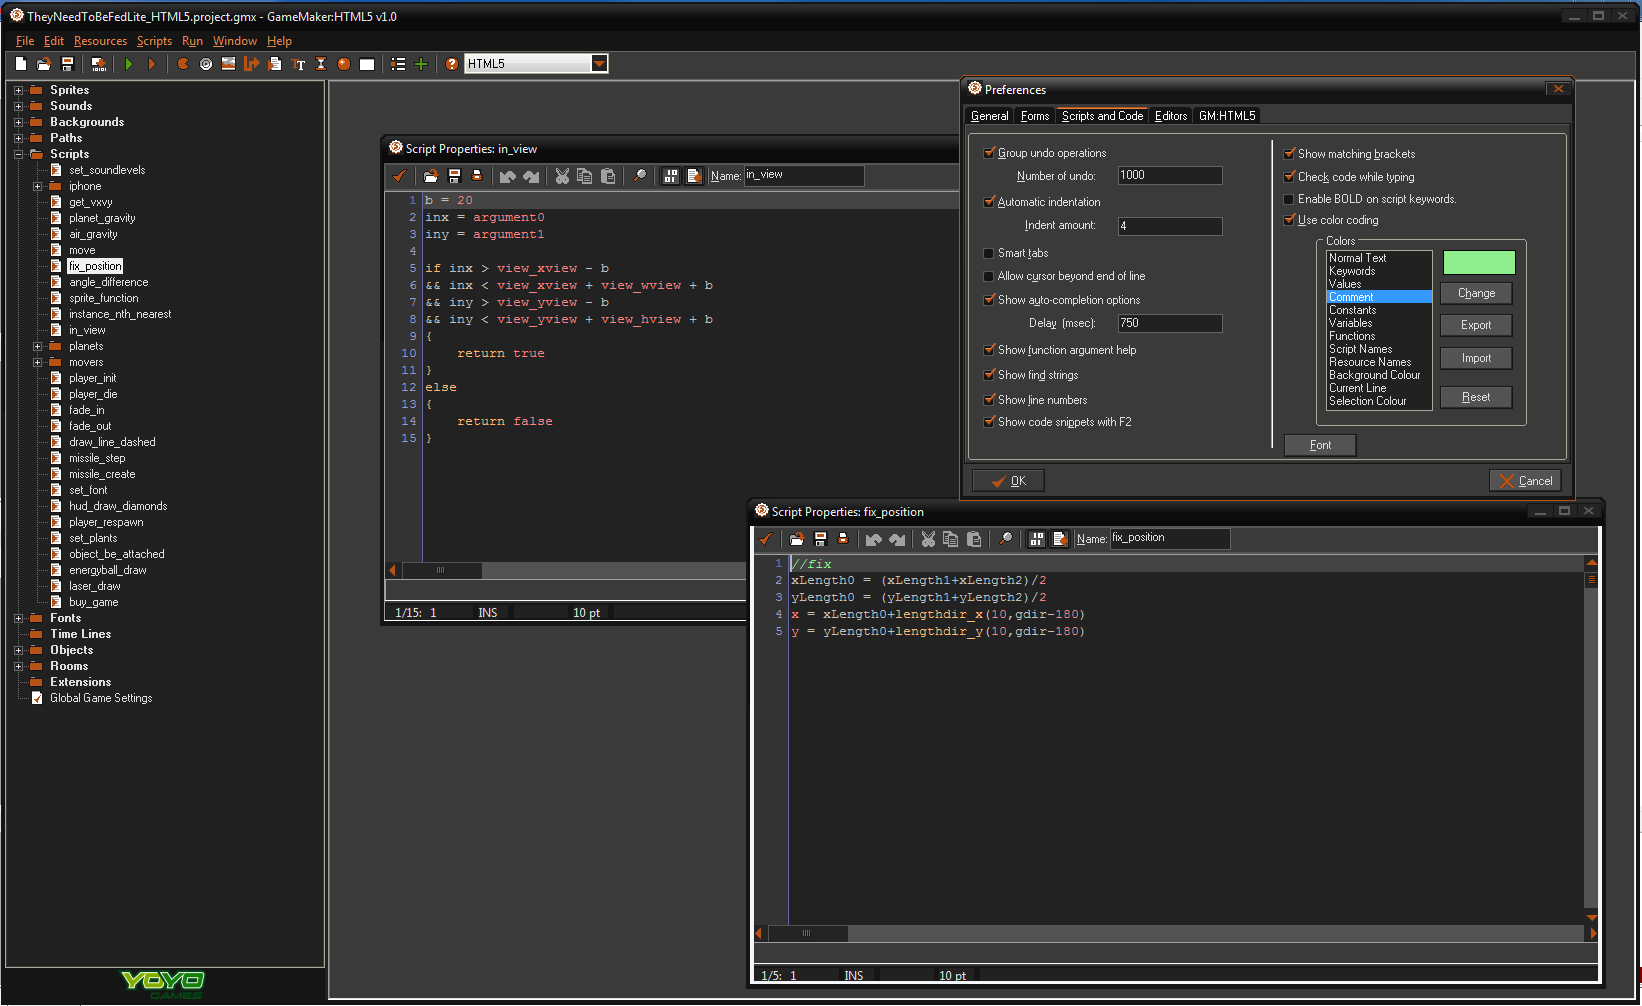This screenshot has height=1006, width=1642.
Task: Click horizontal scrollbar thumb in fix_position editor
Action: point(807,933)
